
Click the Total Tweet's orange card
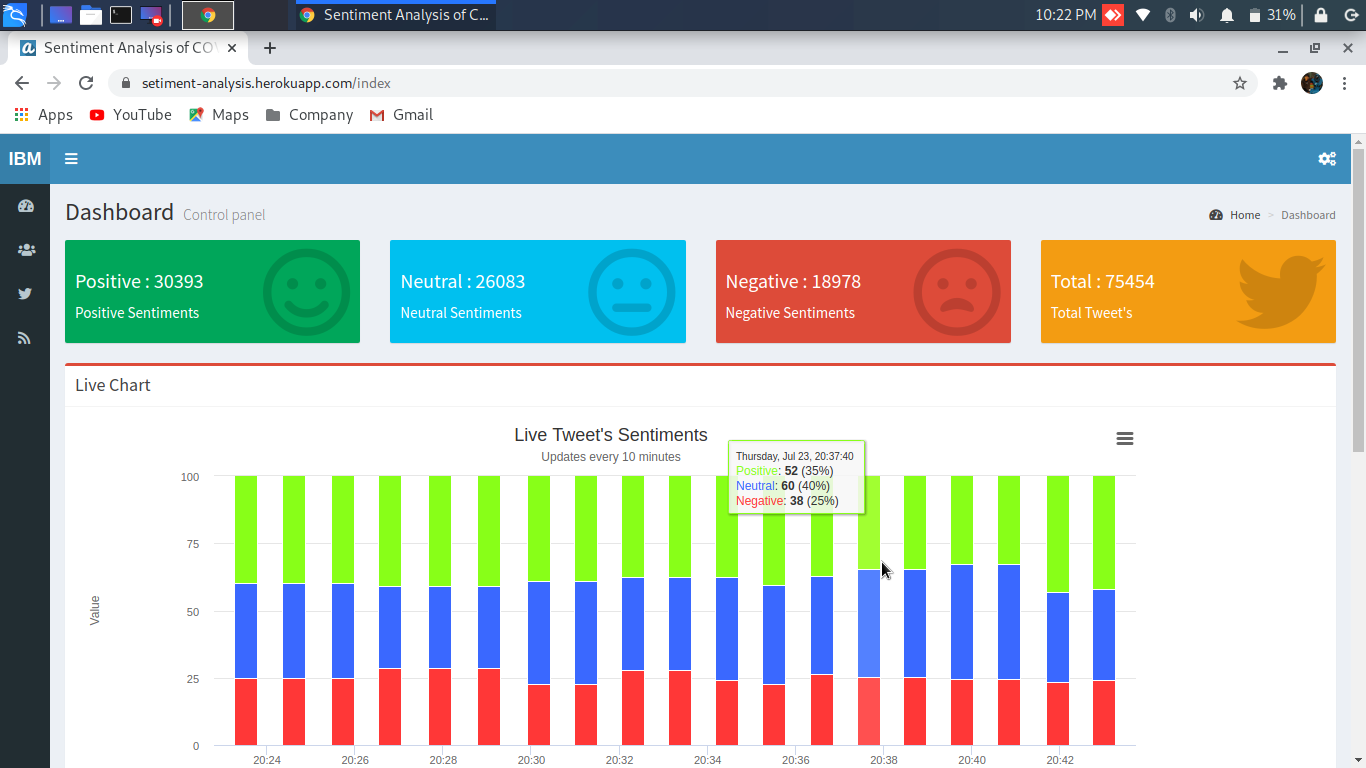(x=1188, y=291)
